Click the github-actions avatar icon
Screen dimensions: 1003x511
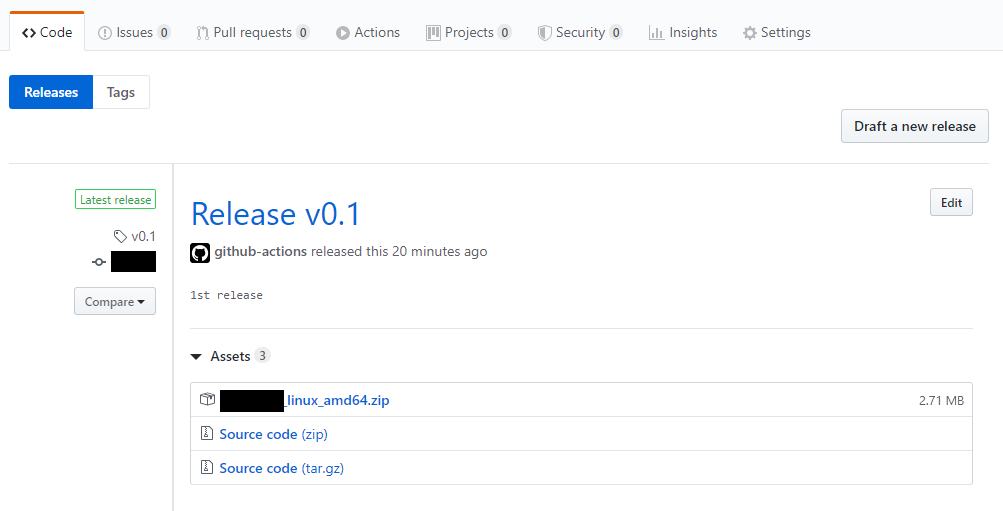[200, 253]
